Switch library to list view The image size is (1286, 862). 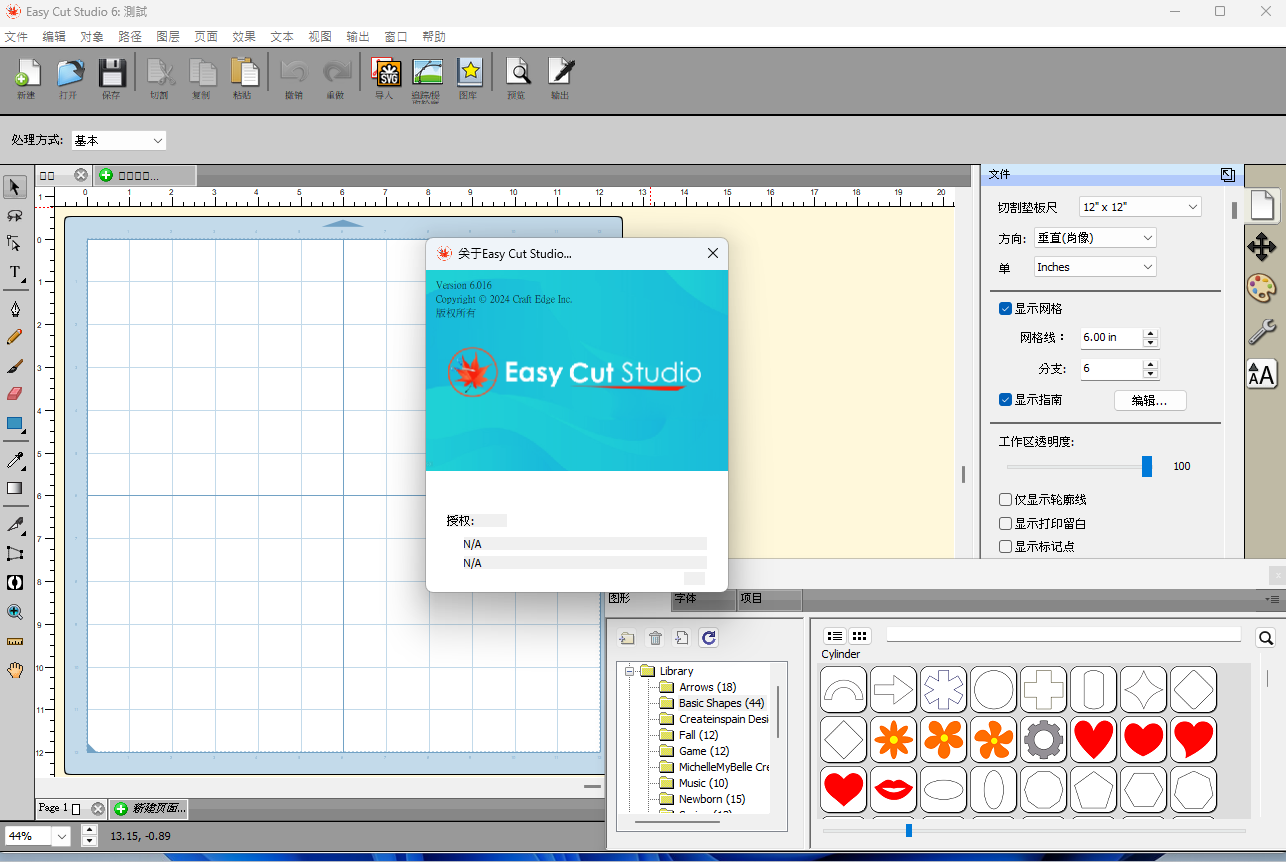pos(835,636)
